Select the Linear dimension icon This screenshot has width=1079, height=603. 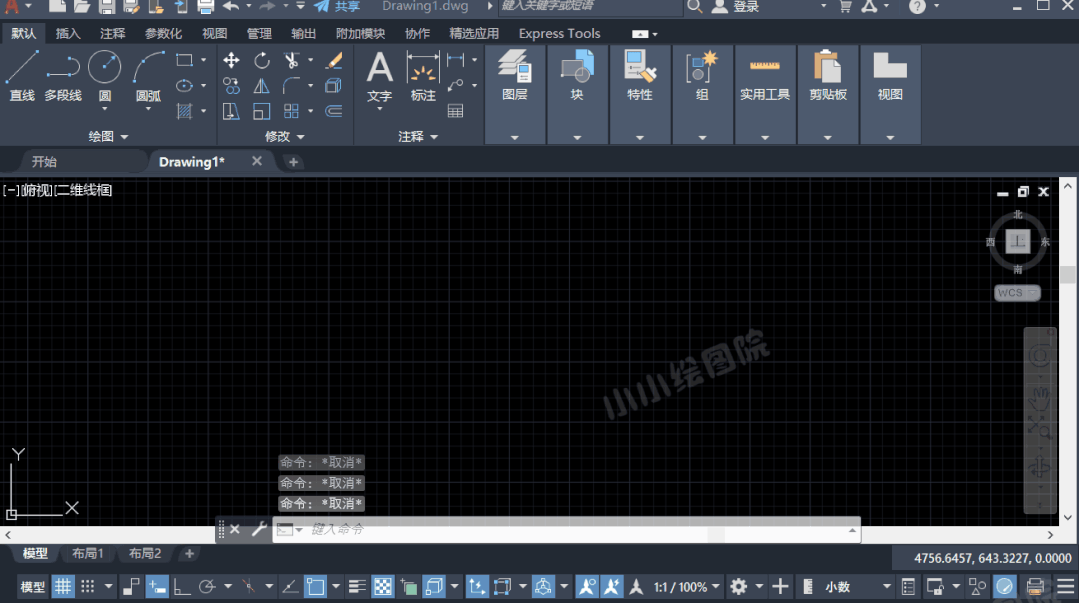[456, 60]
